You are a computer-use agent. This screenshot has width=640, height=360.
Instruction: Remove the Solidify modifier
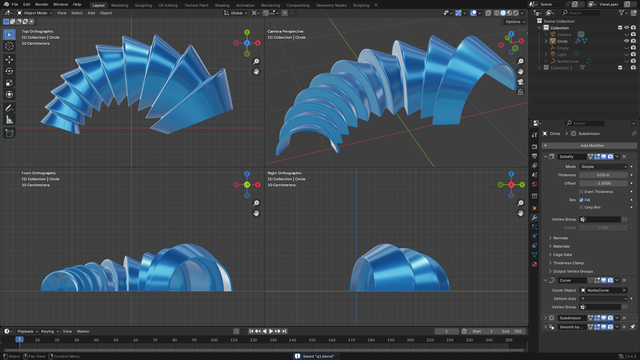point(624,157)
